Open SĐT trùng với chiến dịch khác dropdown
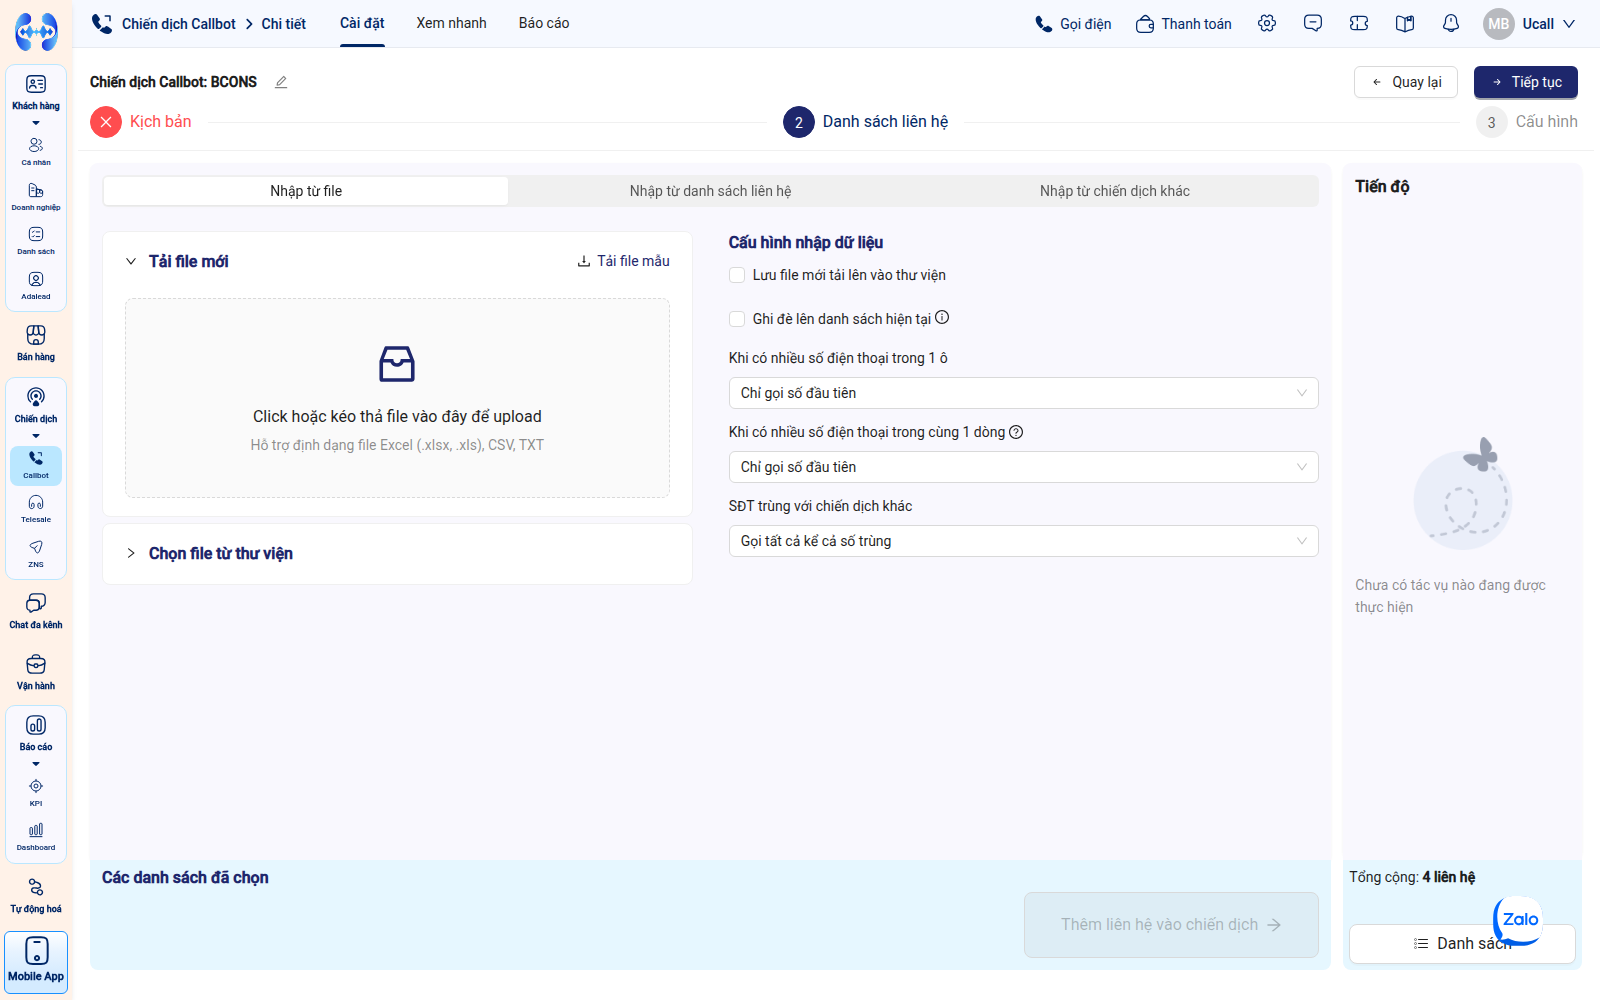This screenshot has width=1600, height=1000. (1023, 541)
